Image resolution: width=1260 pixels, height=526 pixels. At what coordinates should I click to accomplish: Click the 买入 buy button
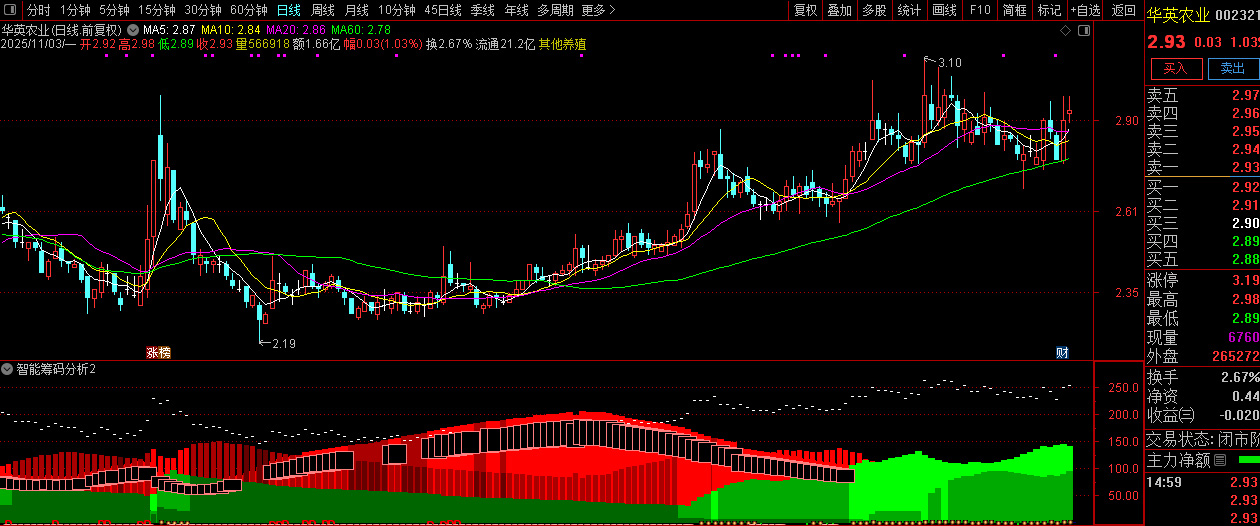click(x=1175, y=69)
